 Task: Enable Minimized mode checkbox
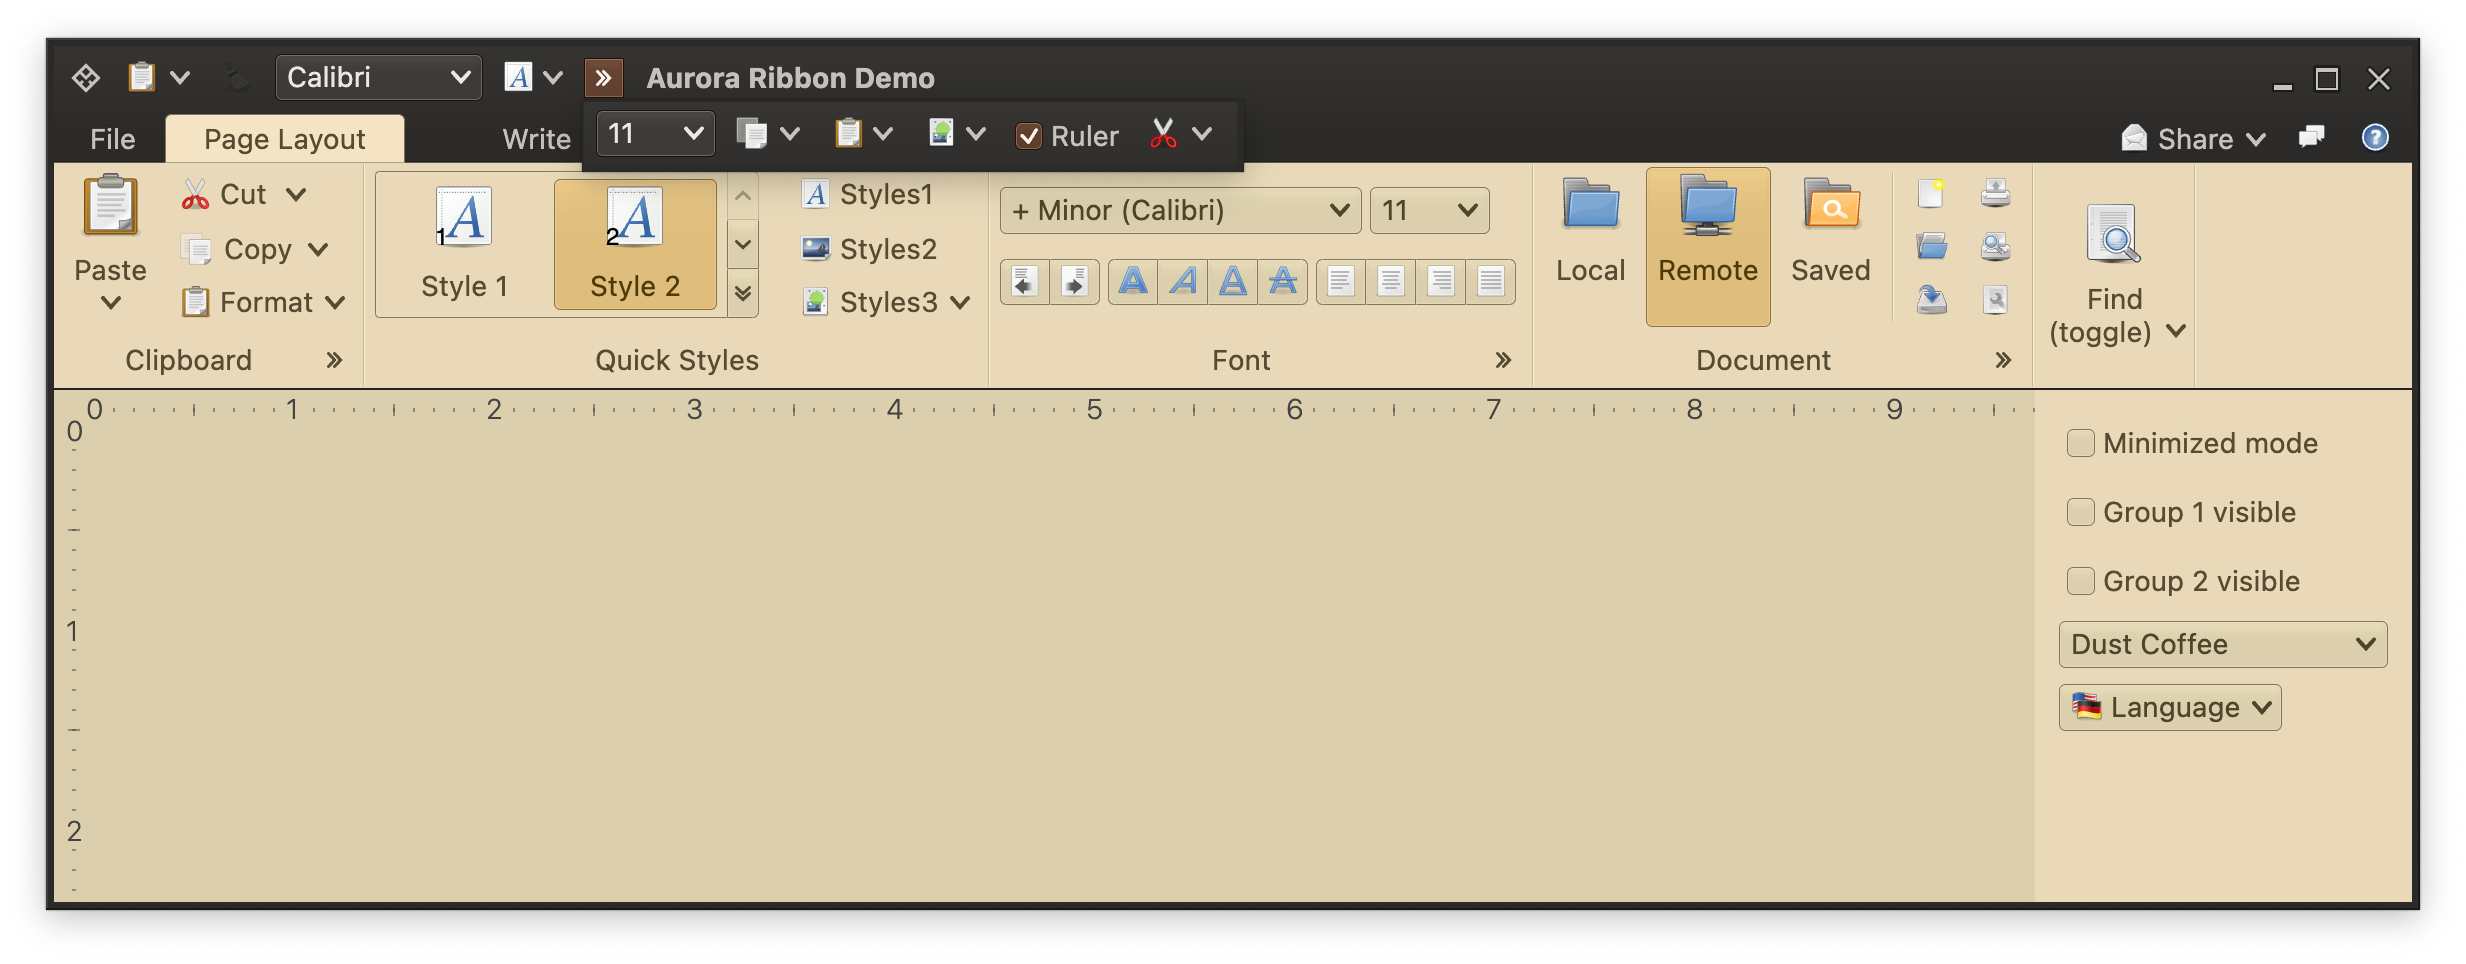(x=2081, y=443)
